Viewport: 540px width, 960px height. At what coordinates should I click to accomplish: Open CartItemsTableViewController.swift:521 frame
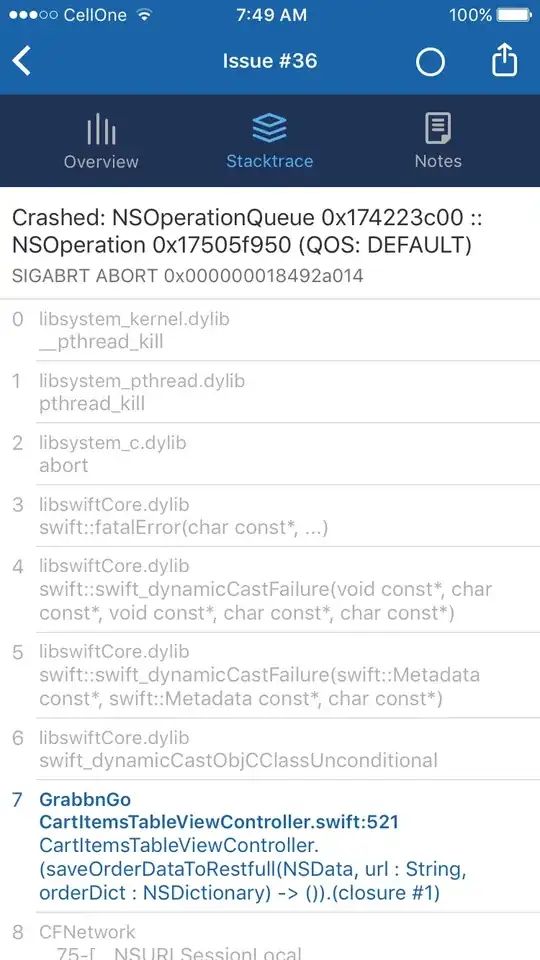click(x=219, y=822)
